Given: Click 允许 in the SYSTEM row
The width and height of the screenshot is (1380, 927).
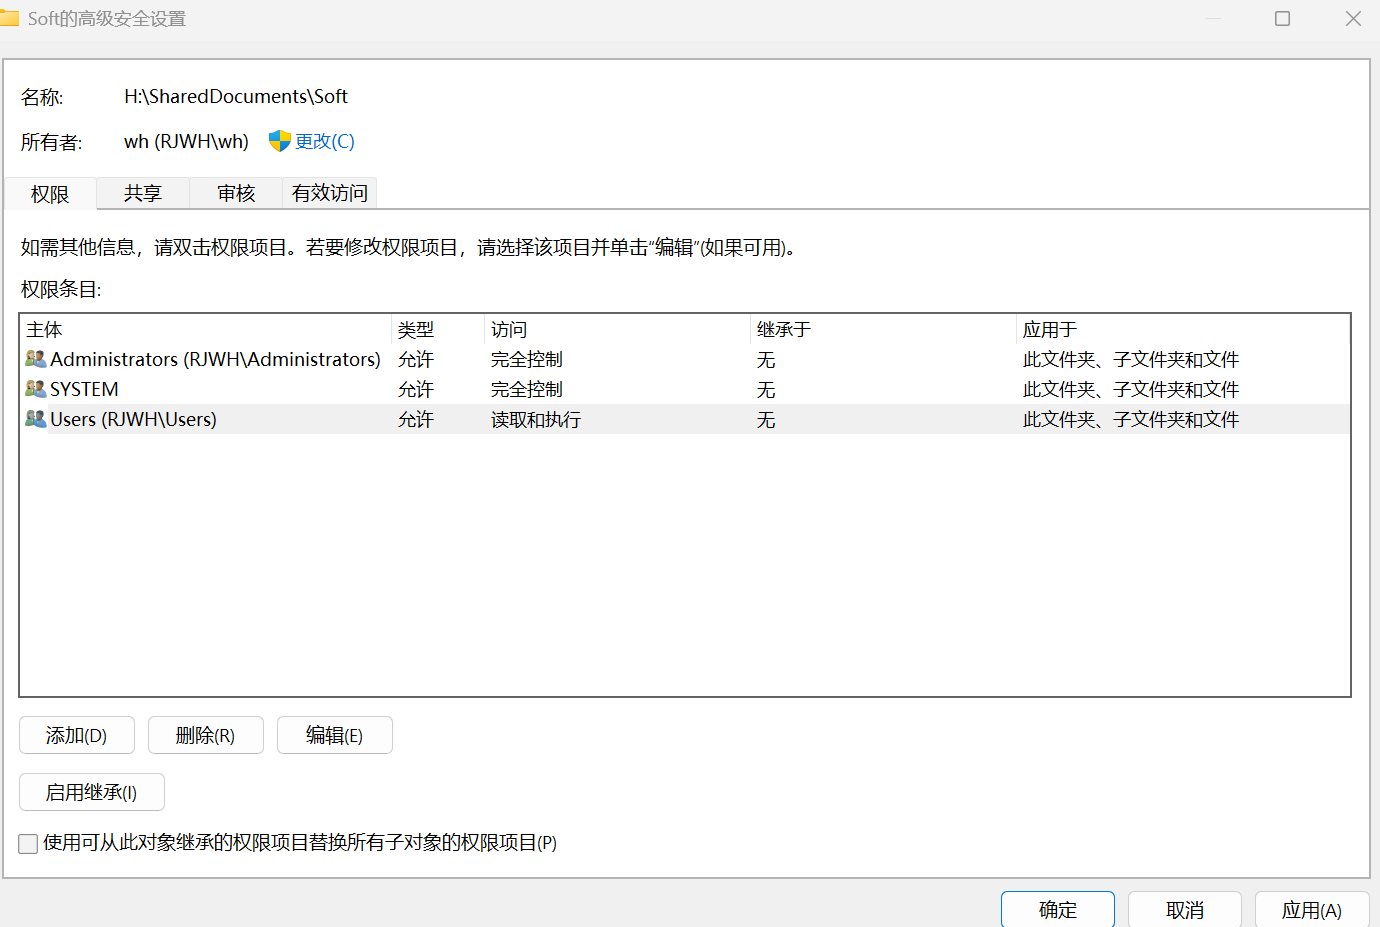Looking at the screenshot, I should (x=416, y=389).
